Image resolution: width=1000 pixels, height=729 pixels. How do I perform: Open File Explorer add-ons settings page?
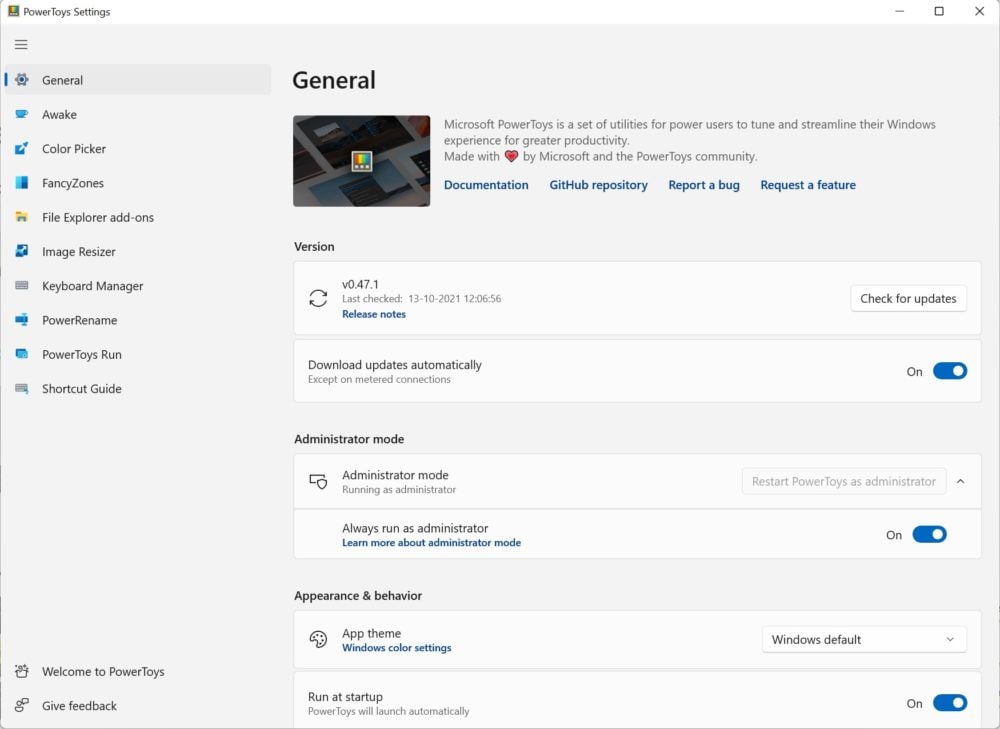pyautogui.click(x=97, y=218)
